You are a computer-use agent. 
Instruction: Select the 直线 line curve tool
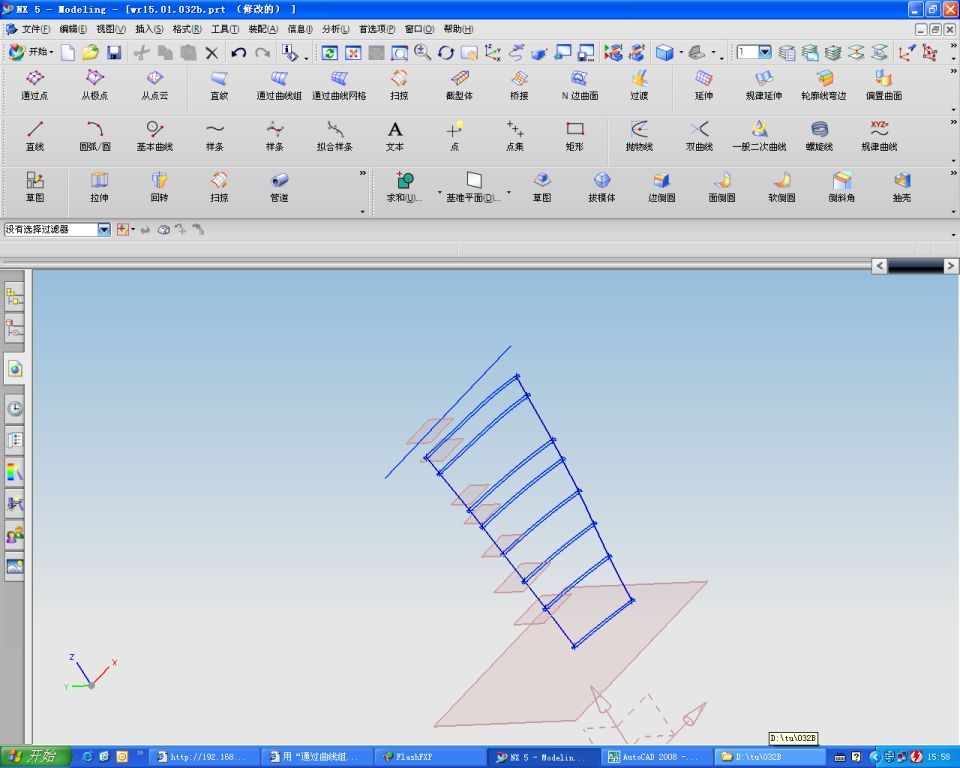pyautogui.click(x=35, y=137)
